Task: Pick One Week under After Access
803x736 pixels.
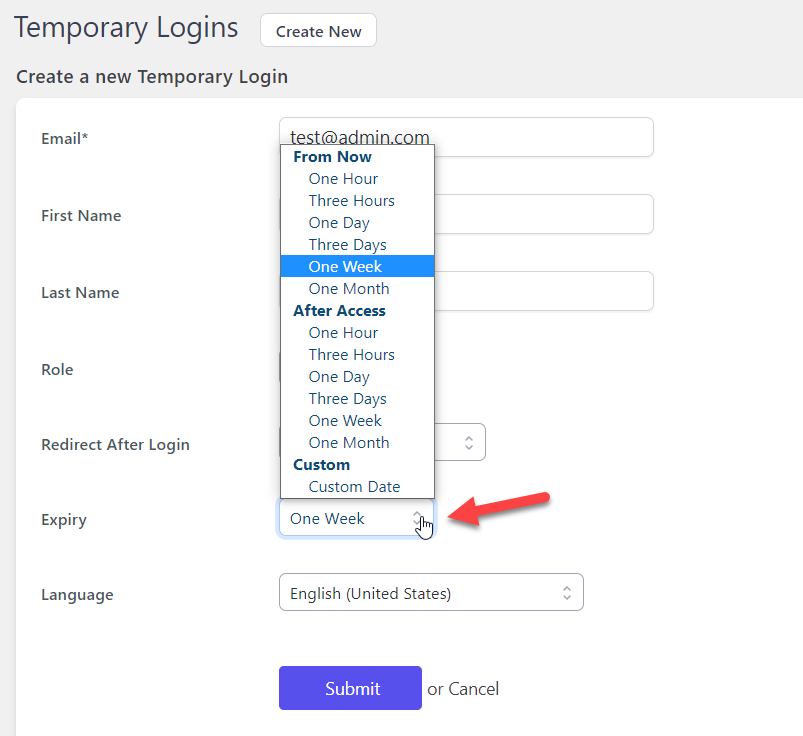Action: (x=357, y=420)
